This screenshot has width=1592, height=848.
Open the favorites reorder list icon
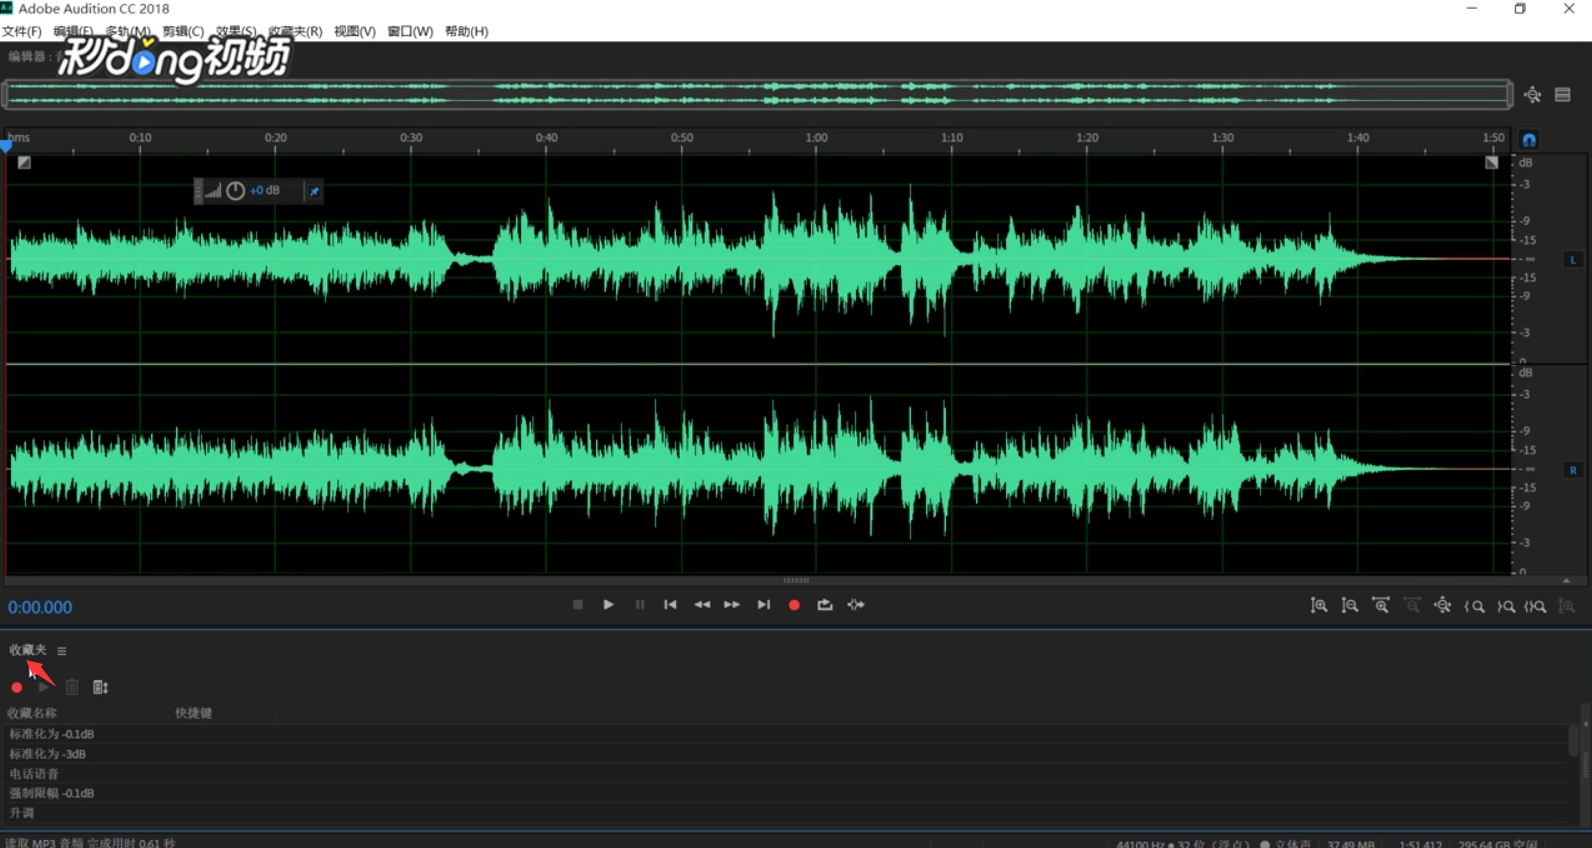tap(100, 687)
